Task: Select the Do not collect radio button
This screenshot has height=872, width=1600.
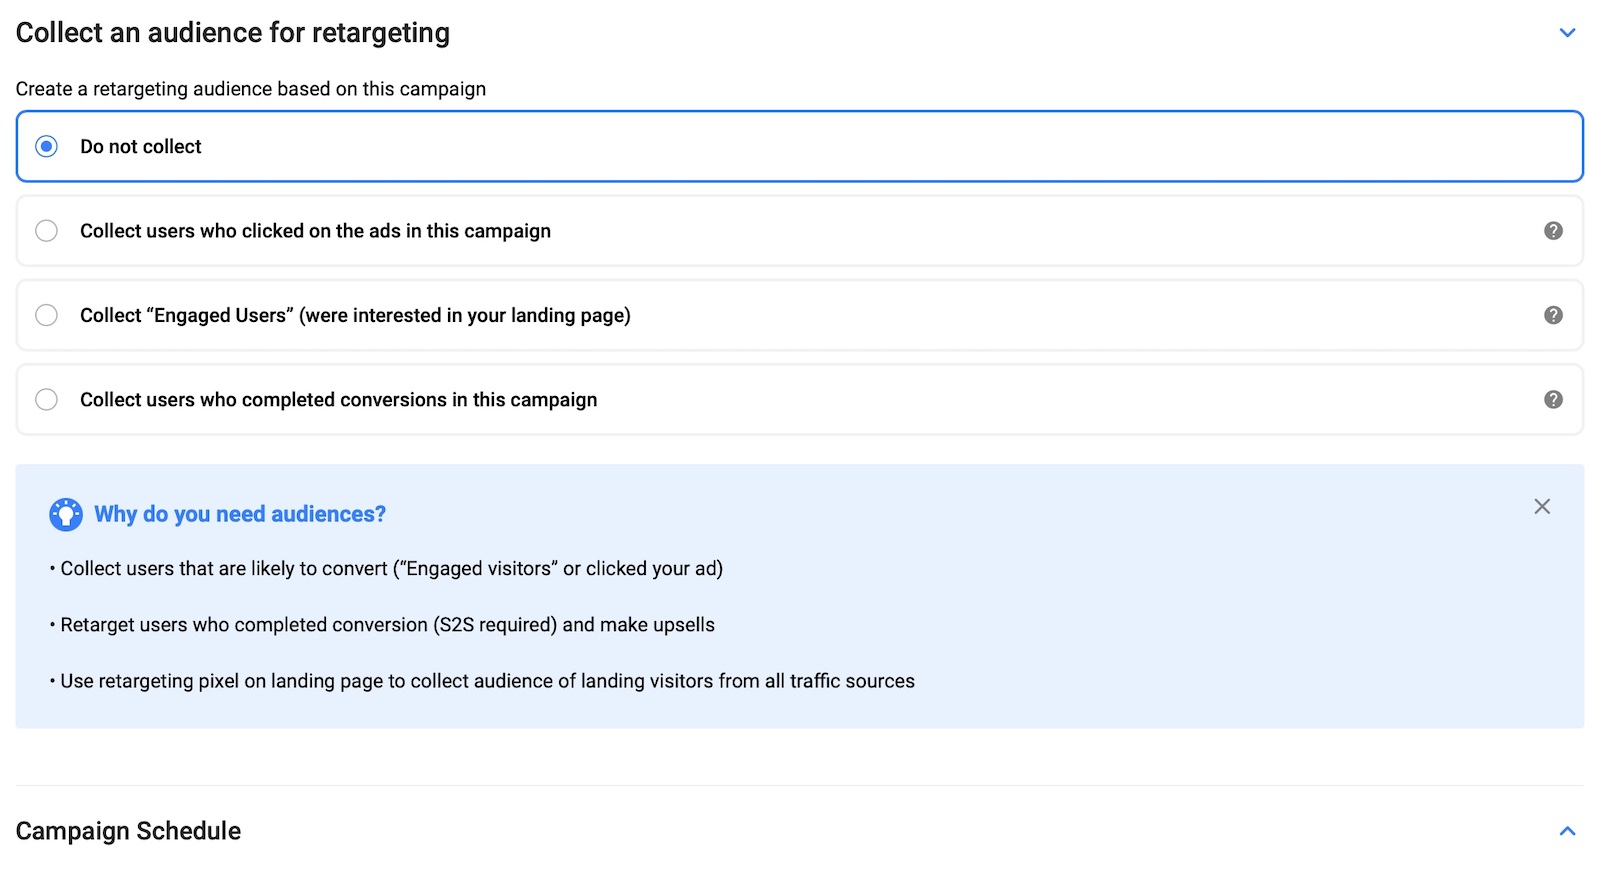Action: point(46,147)
